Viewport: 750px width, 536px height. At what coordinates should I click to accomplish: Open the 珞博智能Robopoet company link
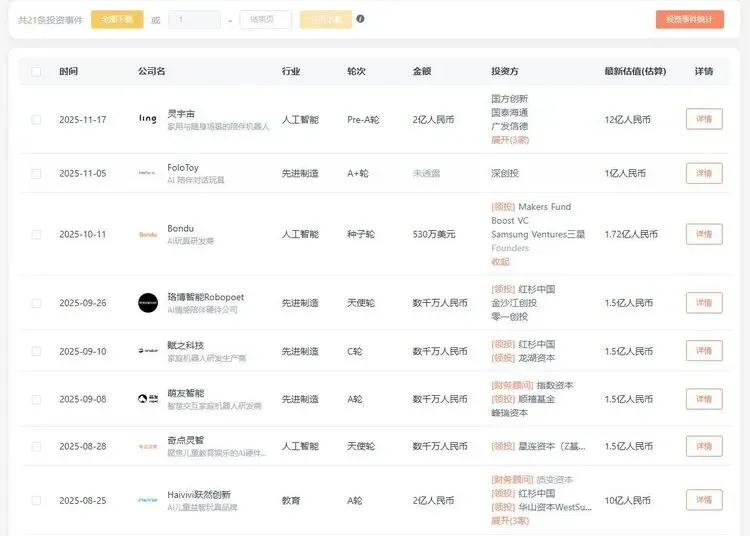pos(206,297)
